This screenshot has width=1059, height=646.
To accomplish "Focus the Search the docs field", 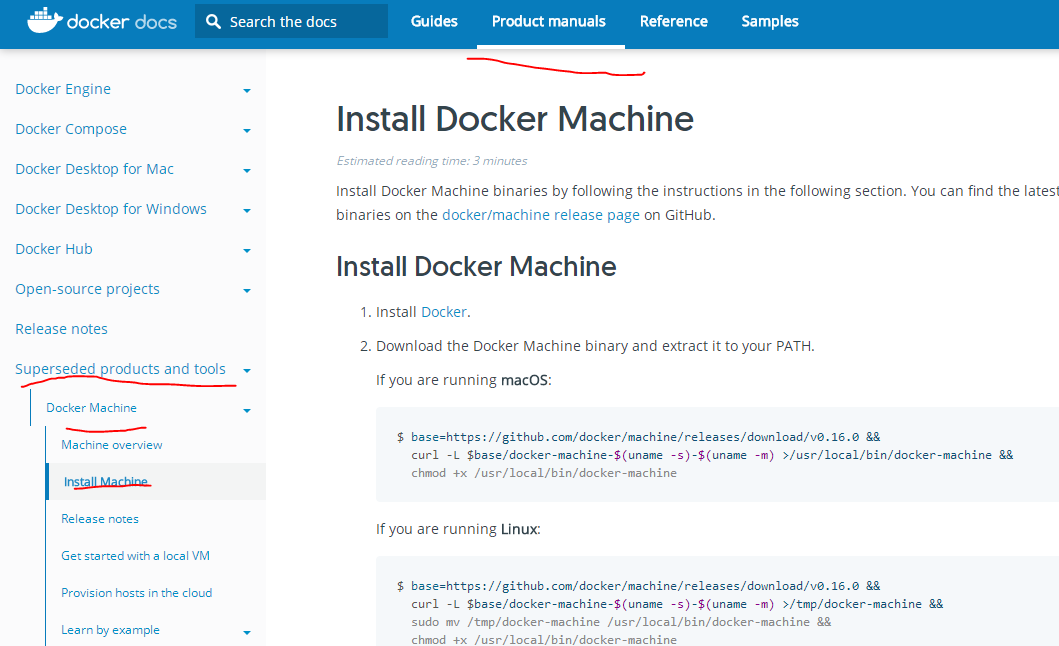I will point(291,22).
